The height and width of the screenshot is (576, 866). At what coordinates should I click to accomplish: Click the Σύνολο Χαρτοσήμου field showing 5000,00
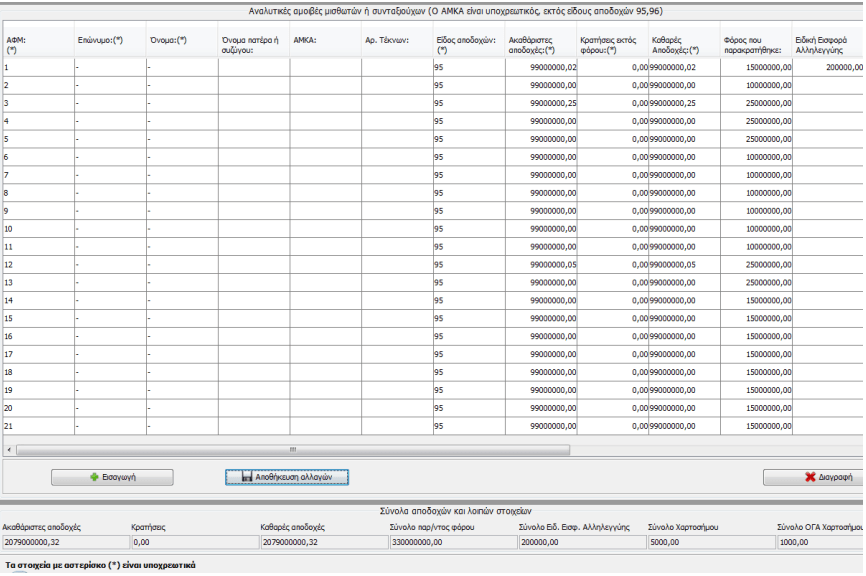coord(712,542)
